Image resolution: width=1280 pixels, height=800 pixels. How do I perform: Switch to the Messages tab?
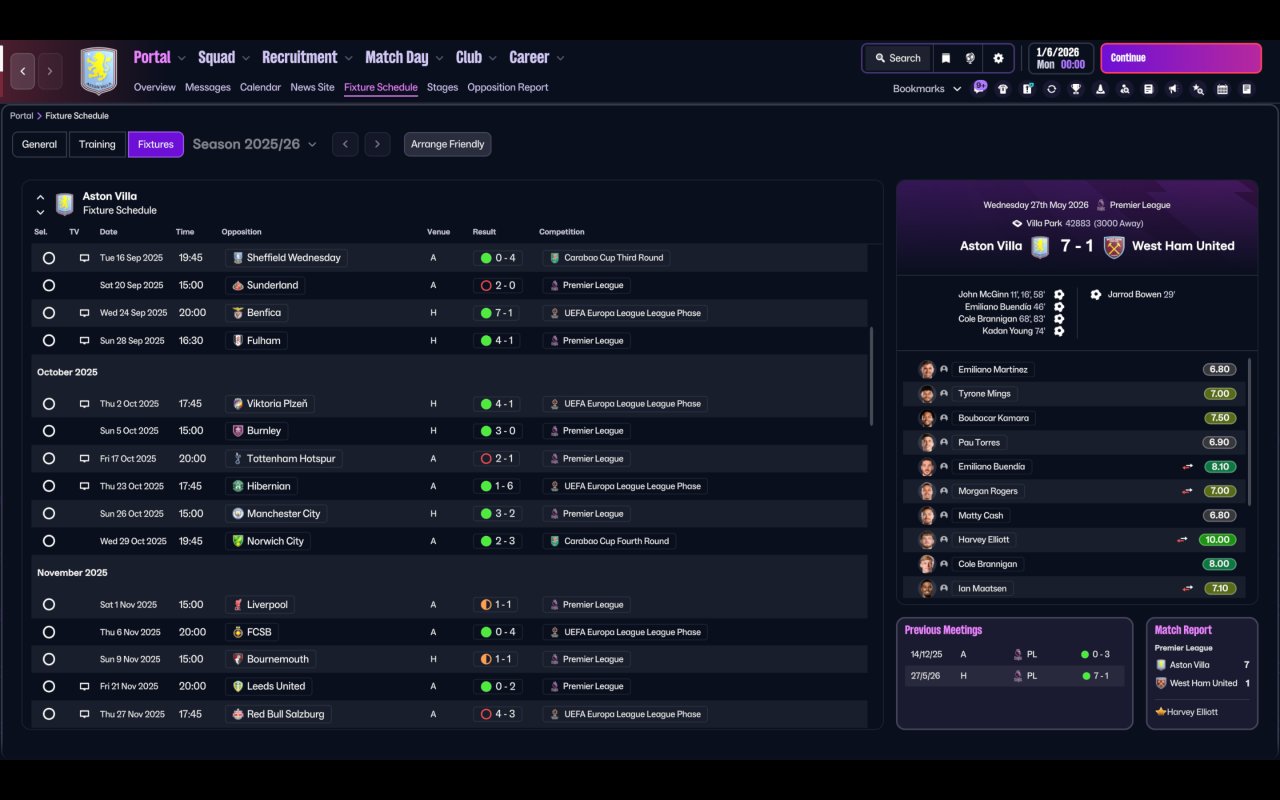click(208, 87)
